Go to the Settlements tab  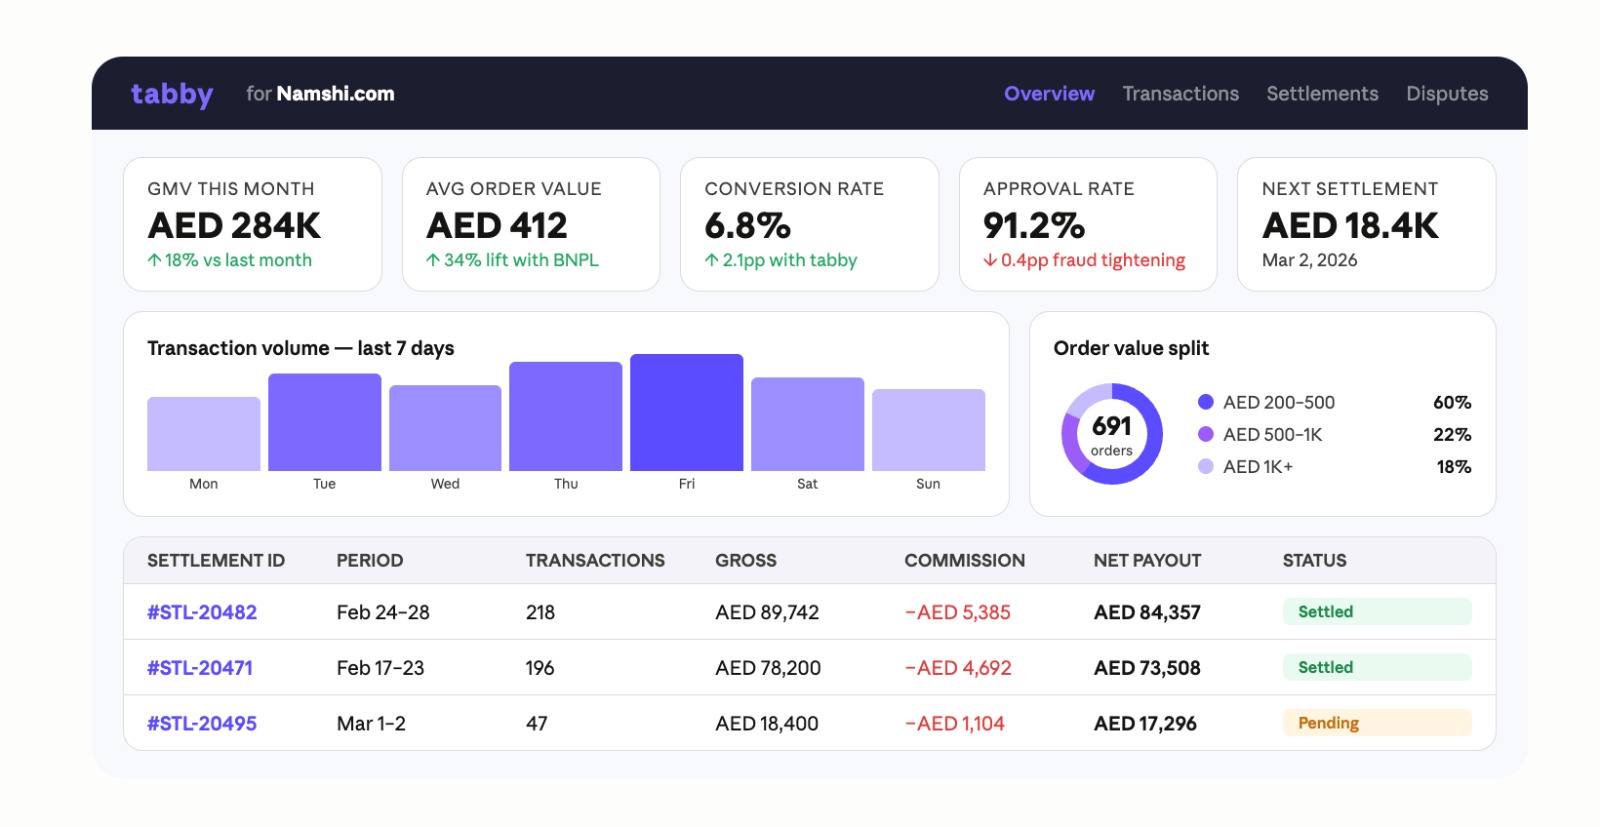pos(1322,94)
